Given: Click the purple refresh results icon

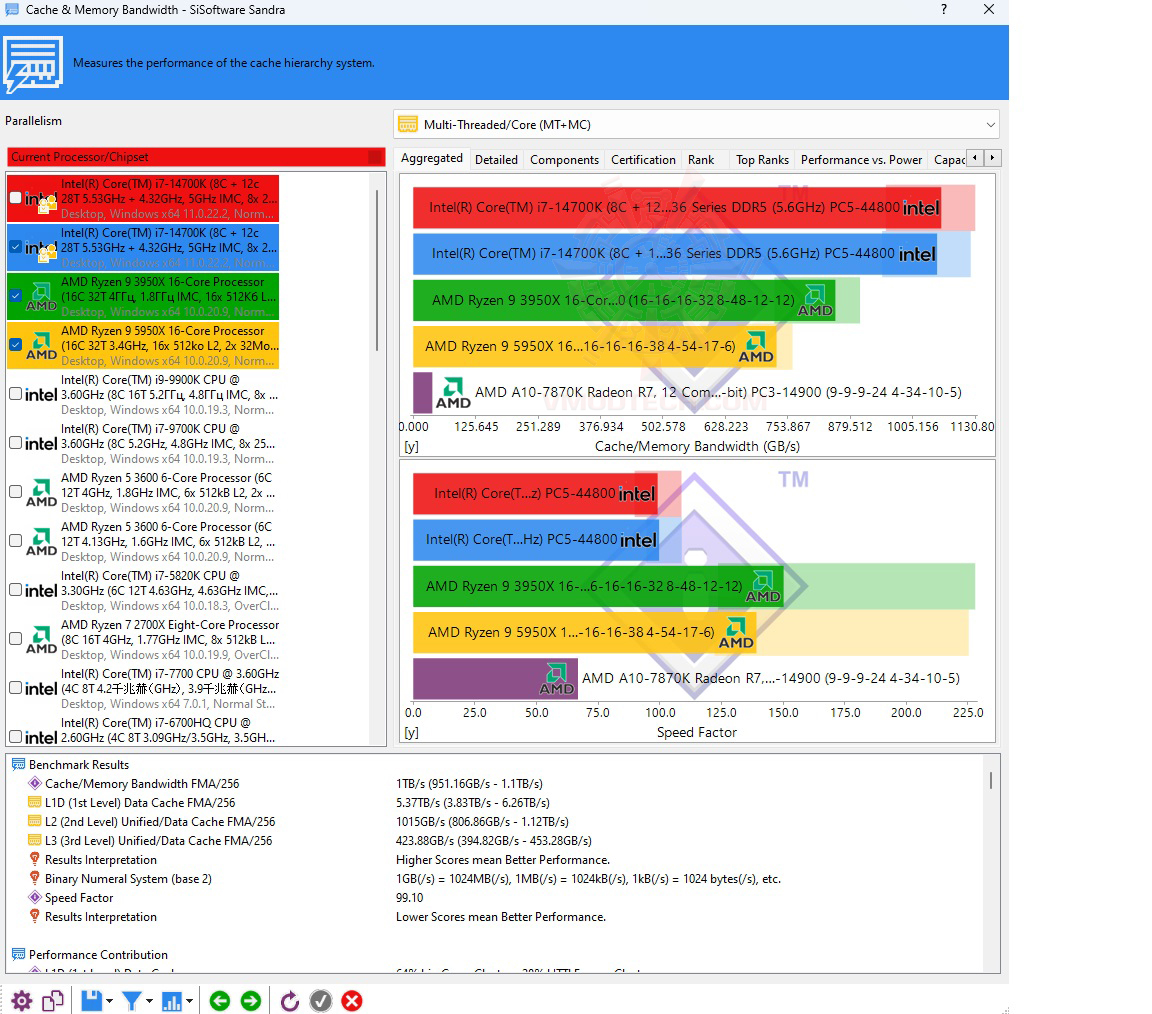Looking at the screenshot, I should pyautogui.click(x=289, y=1001).
